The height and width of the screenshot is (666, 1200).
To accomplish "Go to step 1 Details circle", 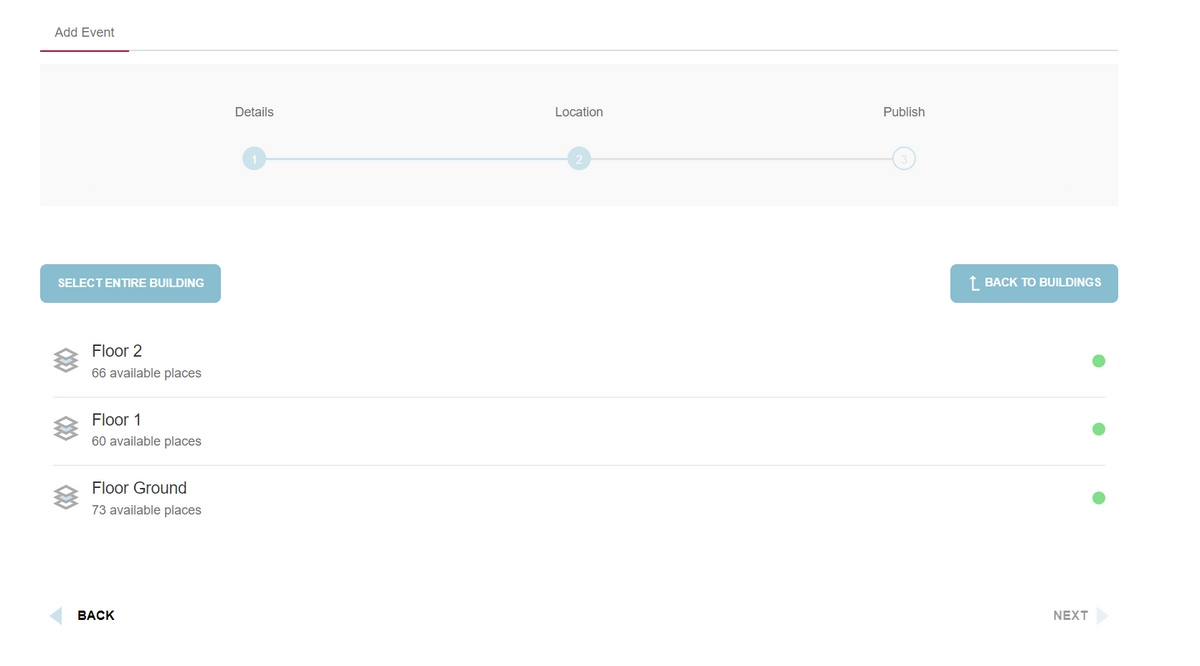I will click(254, 159).
